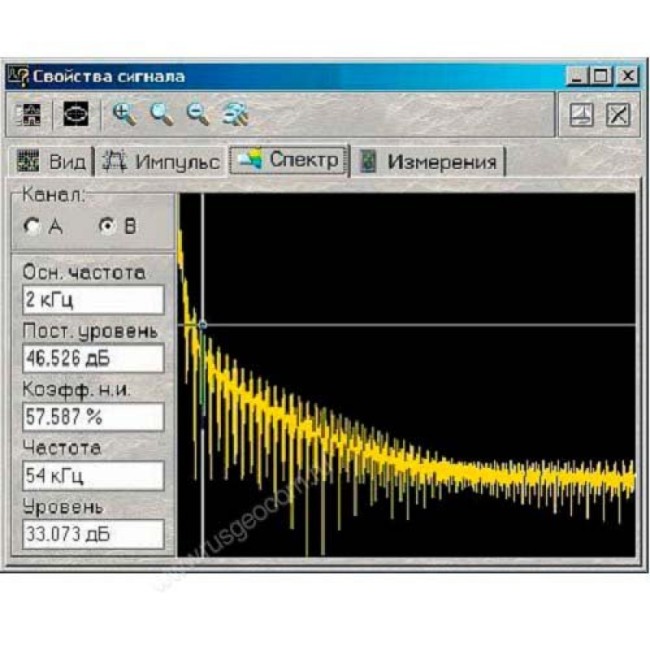Select the Спектр tab
Image resolution: width=650 pixels, height=650 pixels.
288,160
